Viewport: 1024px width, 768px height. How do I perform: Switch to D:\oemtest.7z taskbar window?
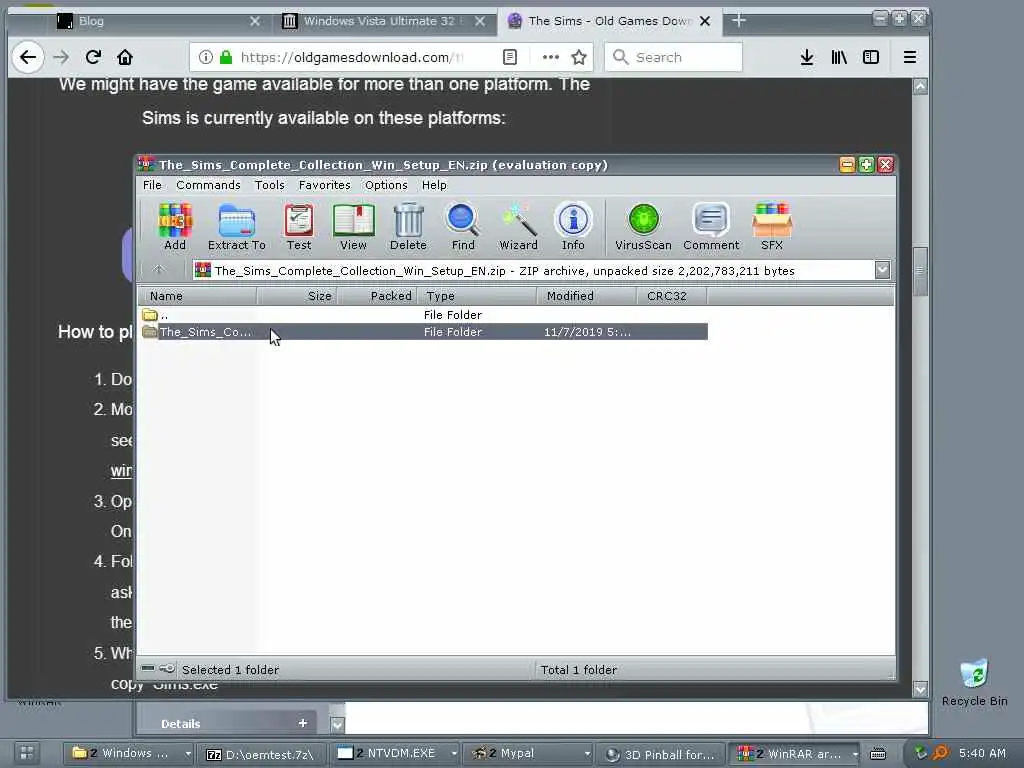coord(260,754)
